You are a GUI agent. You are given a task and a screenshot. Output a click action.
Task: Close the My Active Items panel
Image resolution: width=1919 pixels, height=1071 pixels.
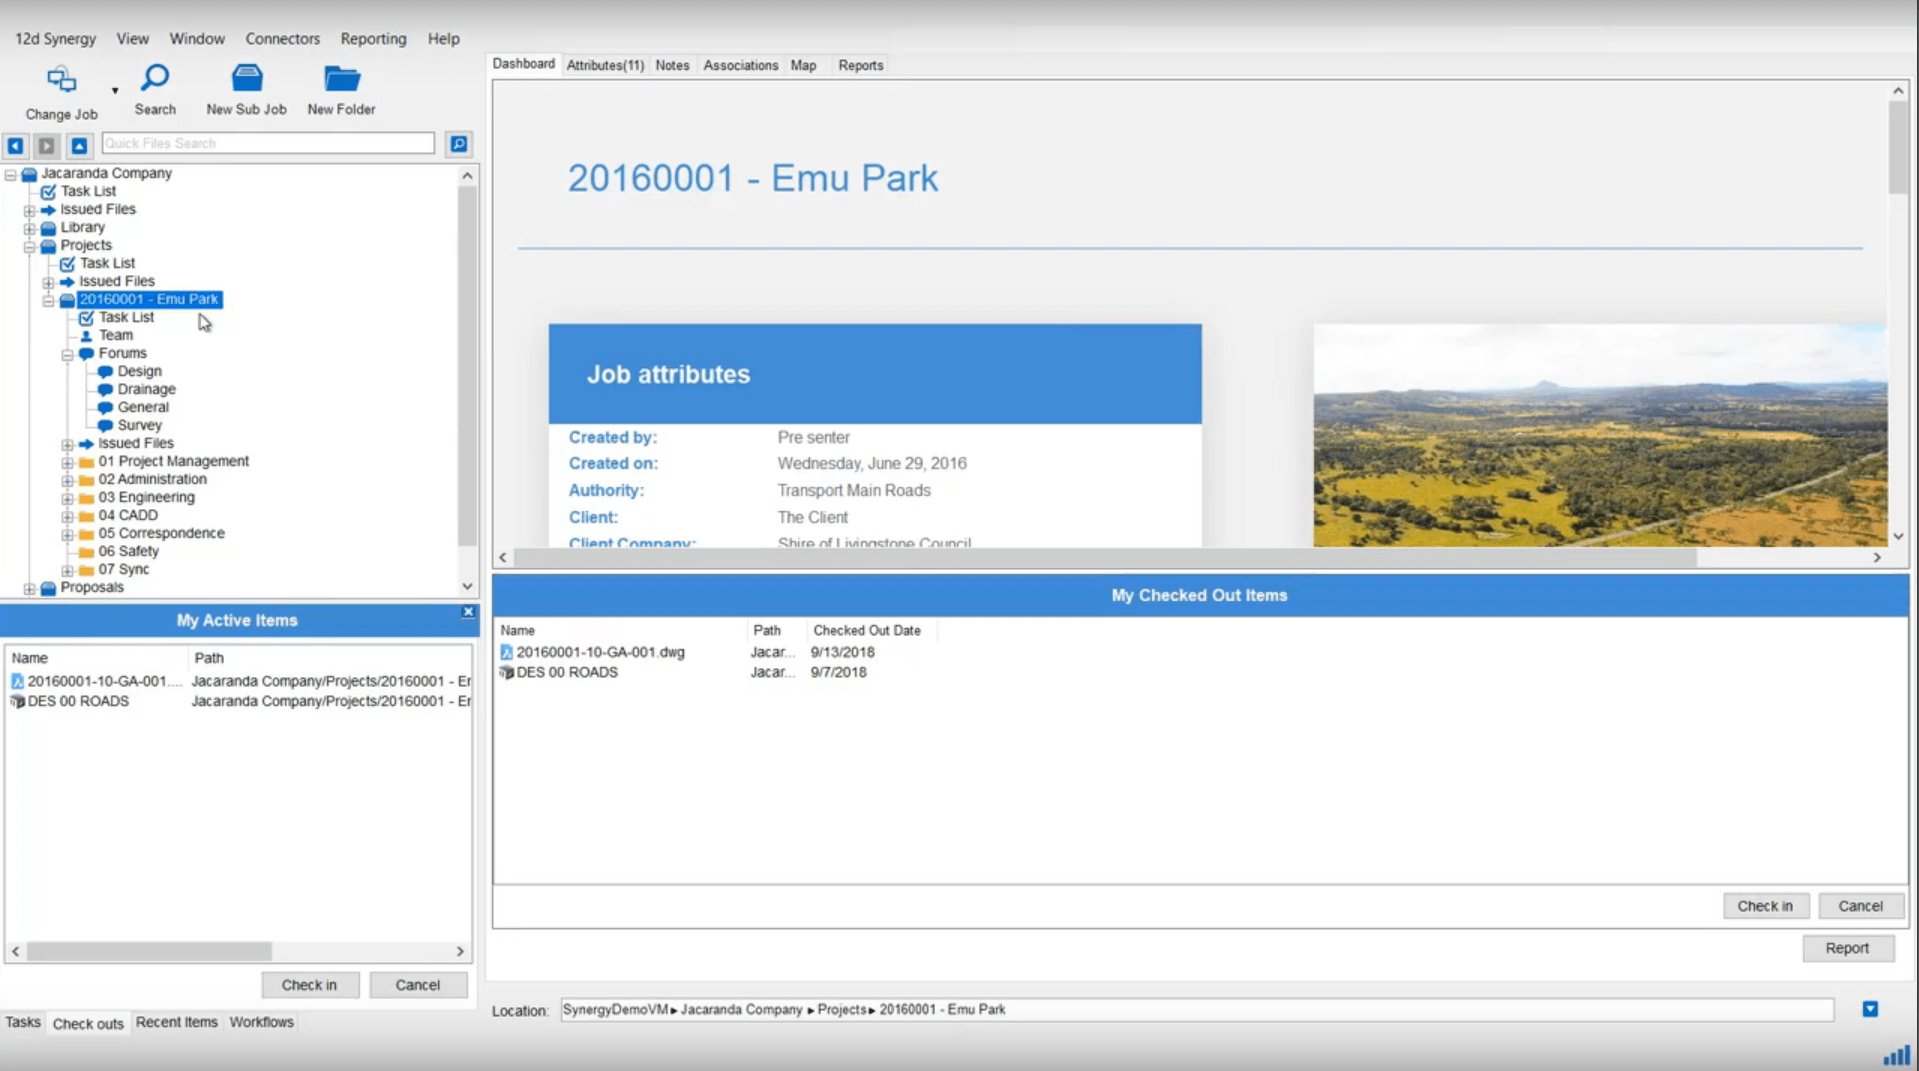point(467,612)
